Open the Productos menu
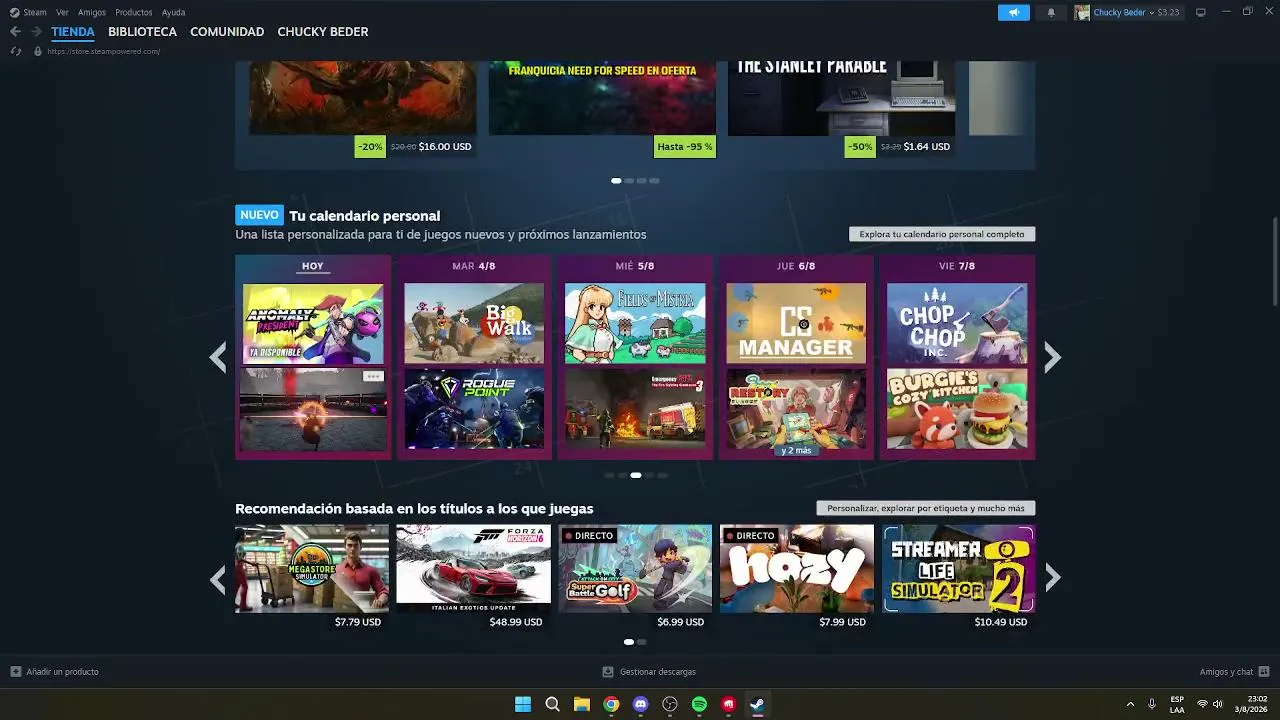 click(x=134, y=12)
